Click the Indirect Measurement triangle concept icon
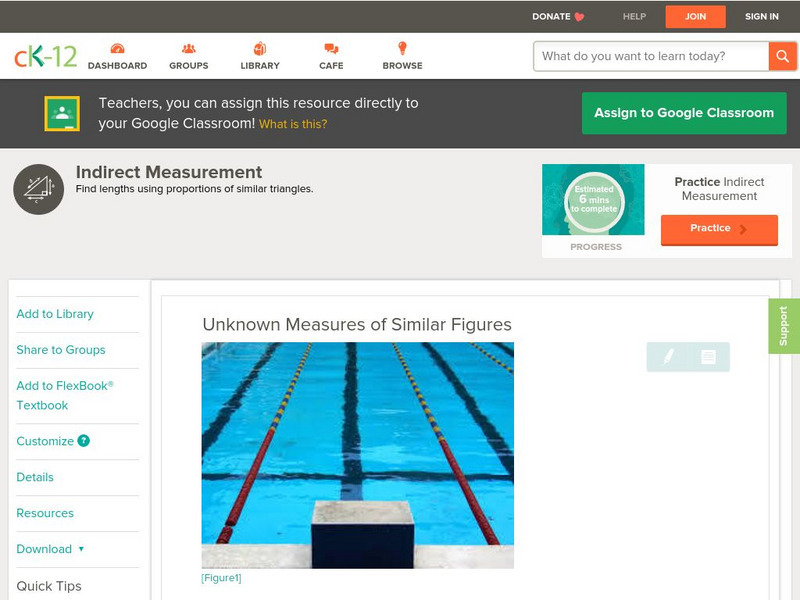Screen dimensions: 800x600 click(39, 189)
